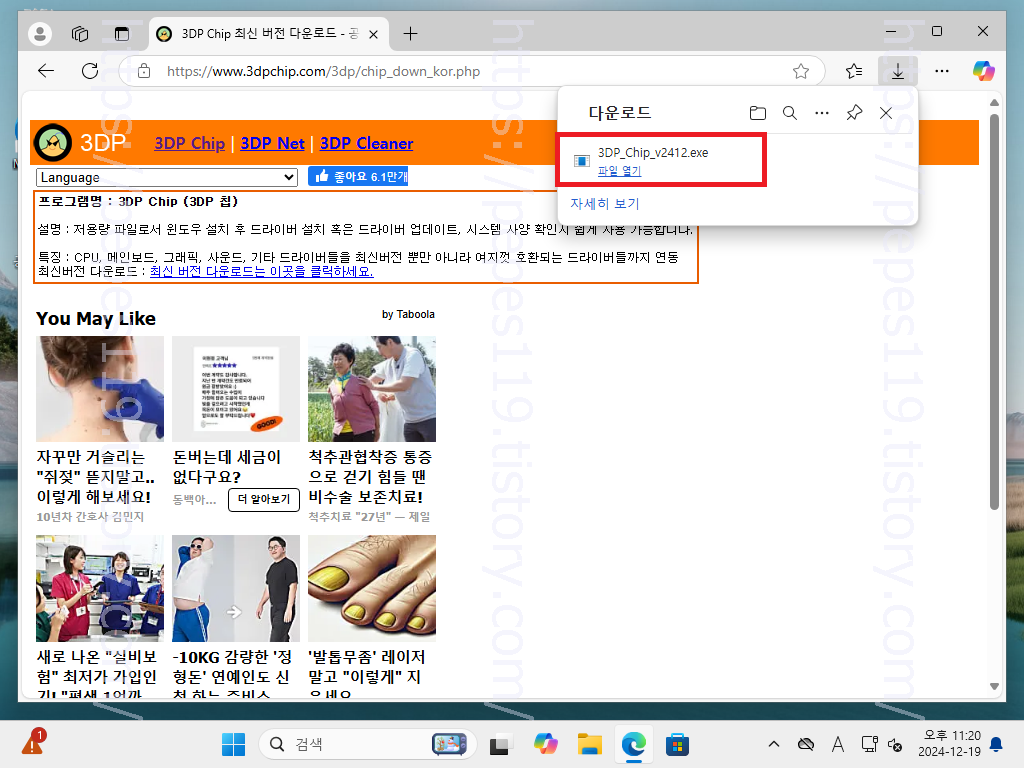Open the spinal stenosis ad thumbnail
The image size is (1024, 768).
372,389
